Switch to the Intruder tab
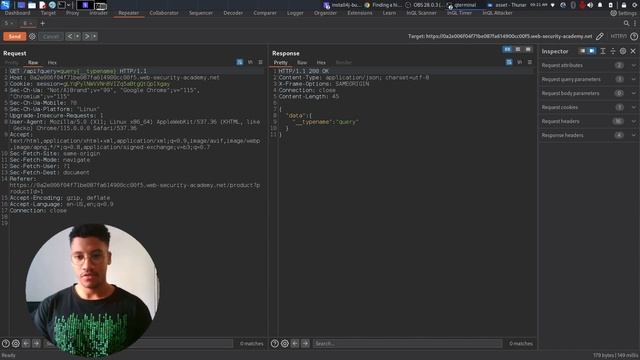Viewport: 640px width, 360px height. click(98, 13)
